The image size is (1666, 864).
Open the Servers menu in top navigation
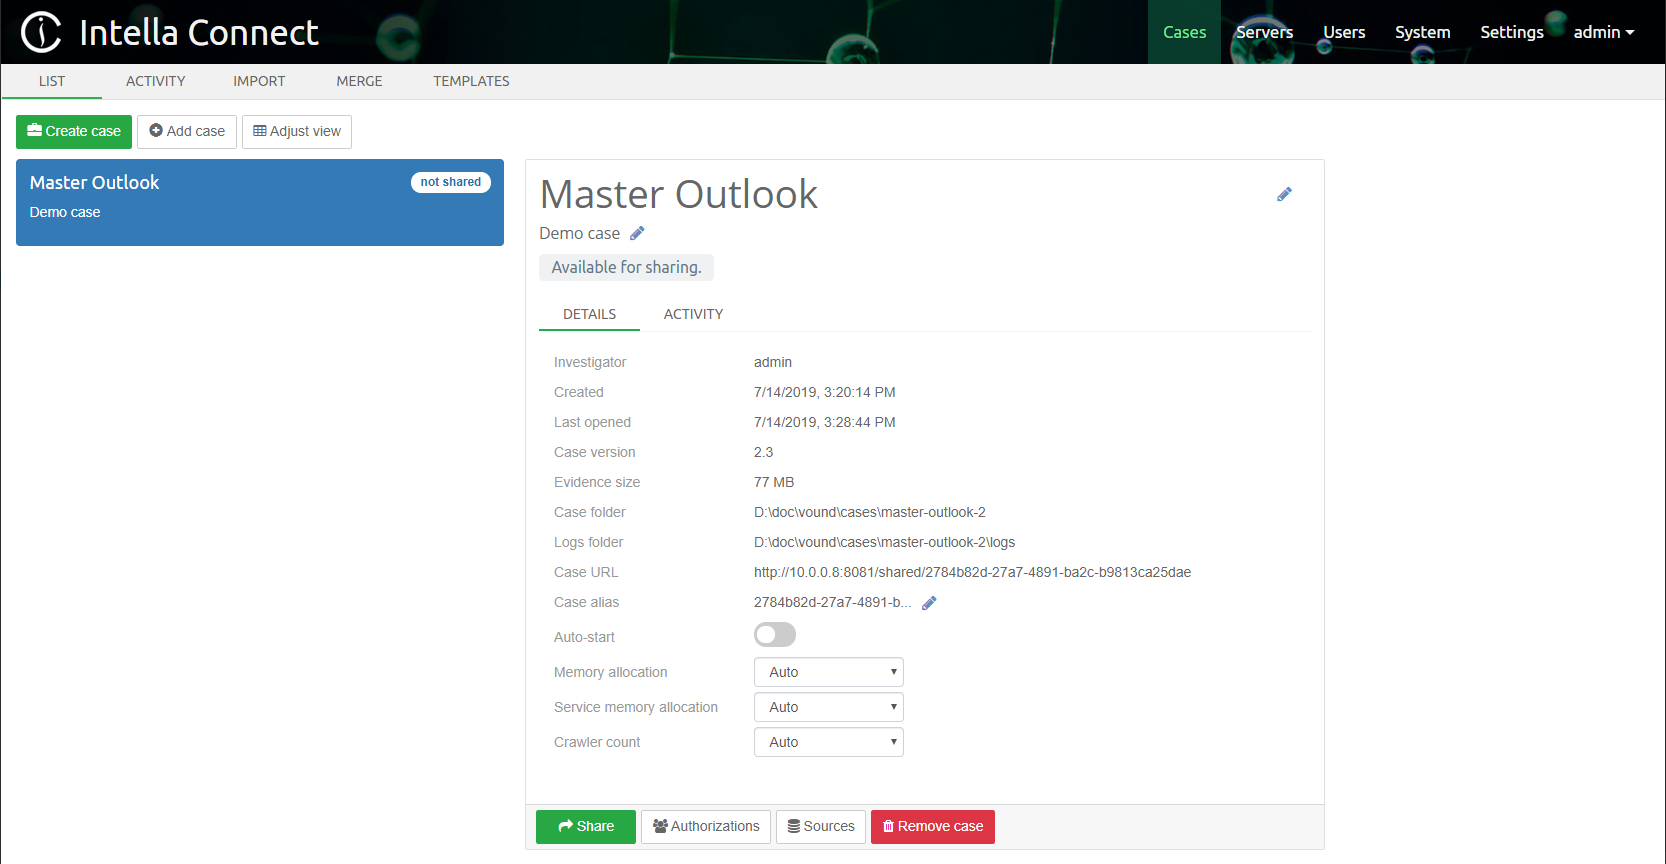pyautogui.click(x=1264, y=32)
